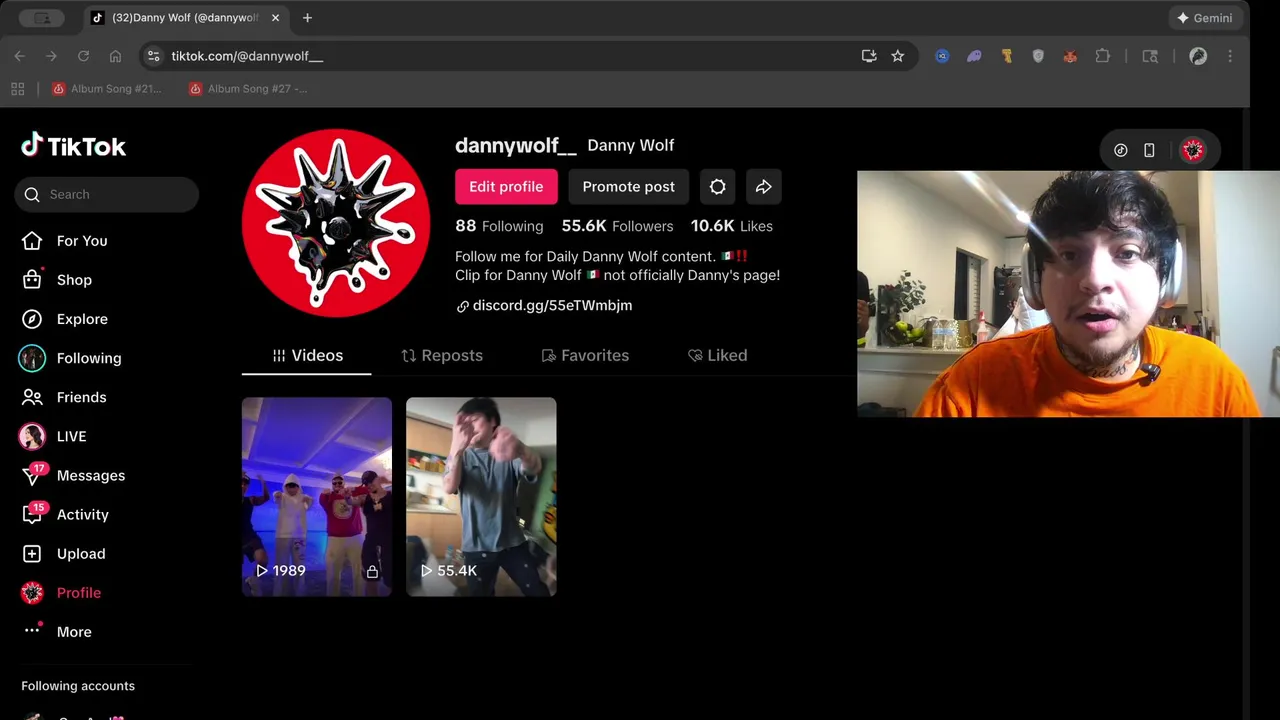Viewport: 1280px width, 720px height.
Task: Click the Edit profile button
Action: tap(506, 187)
